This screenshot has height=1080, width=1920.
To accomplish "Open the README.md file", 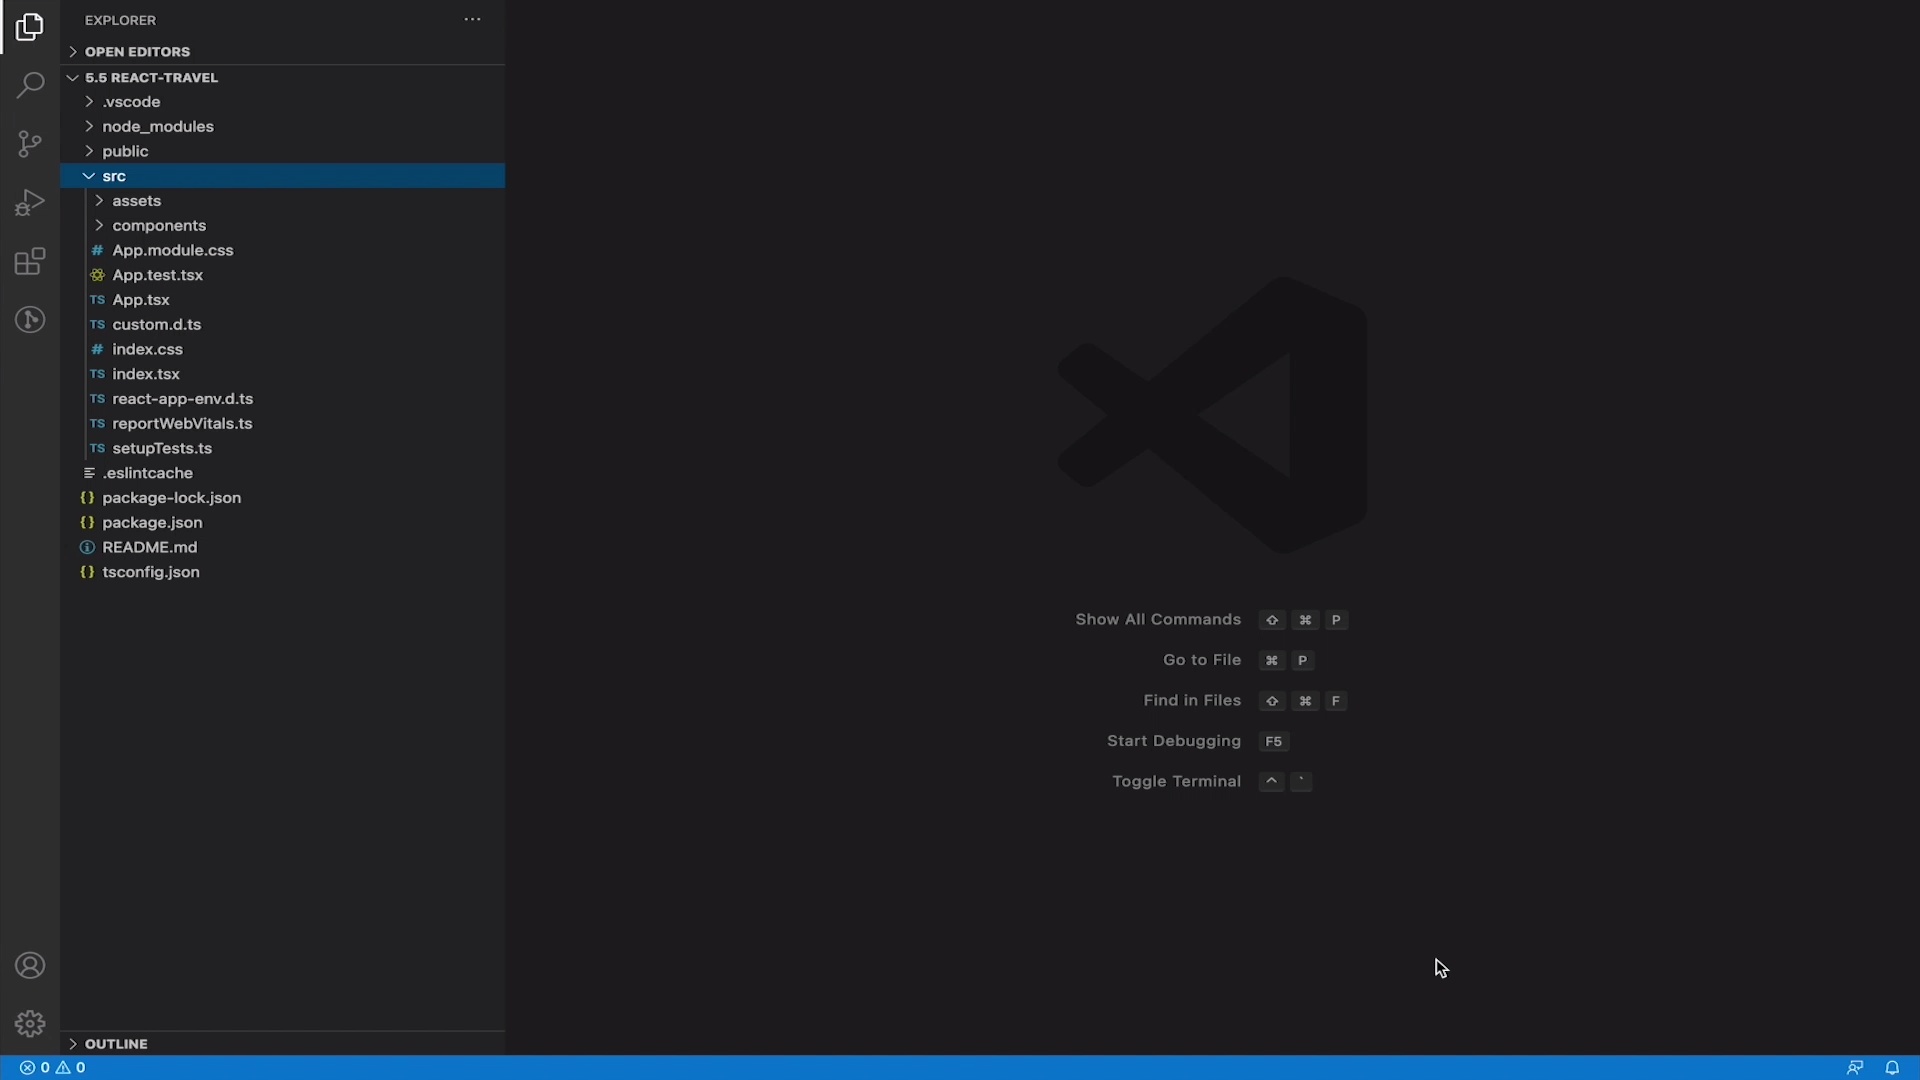I will click(148, 547).
